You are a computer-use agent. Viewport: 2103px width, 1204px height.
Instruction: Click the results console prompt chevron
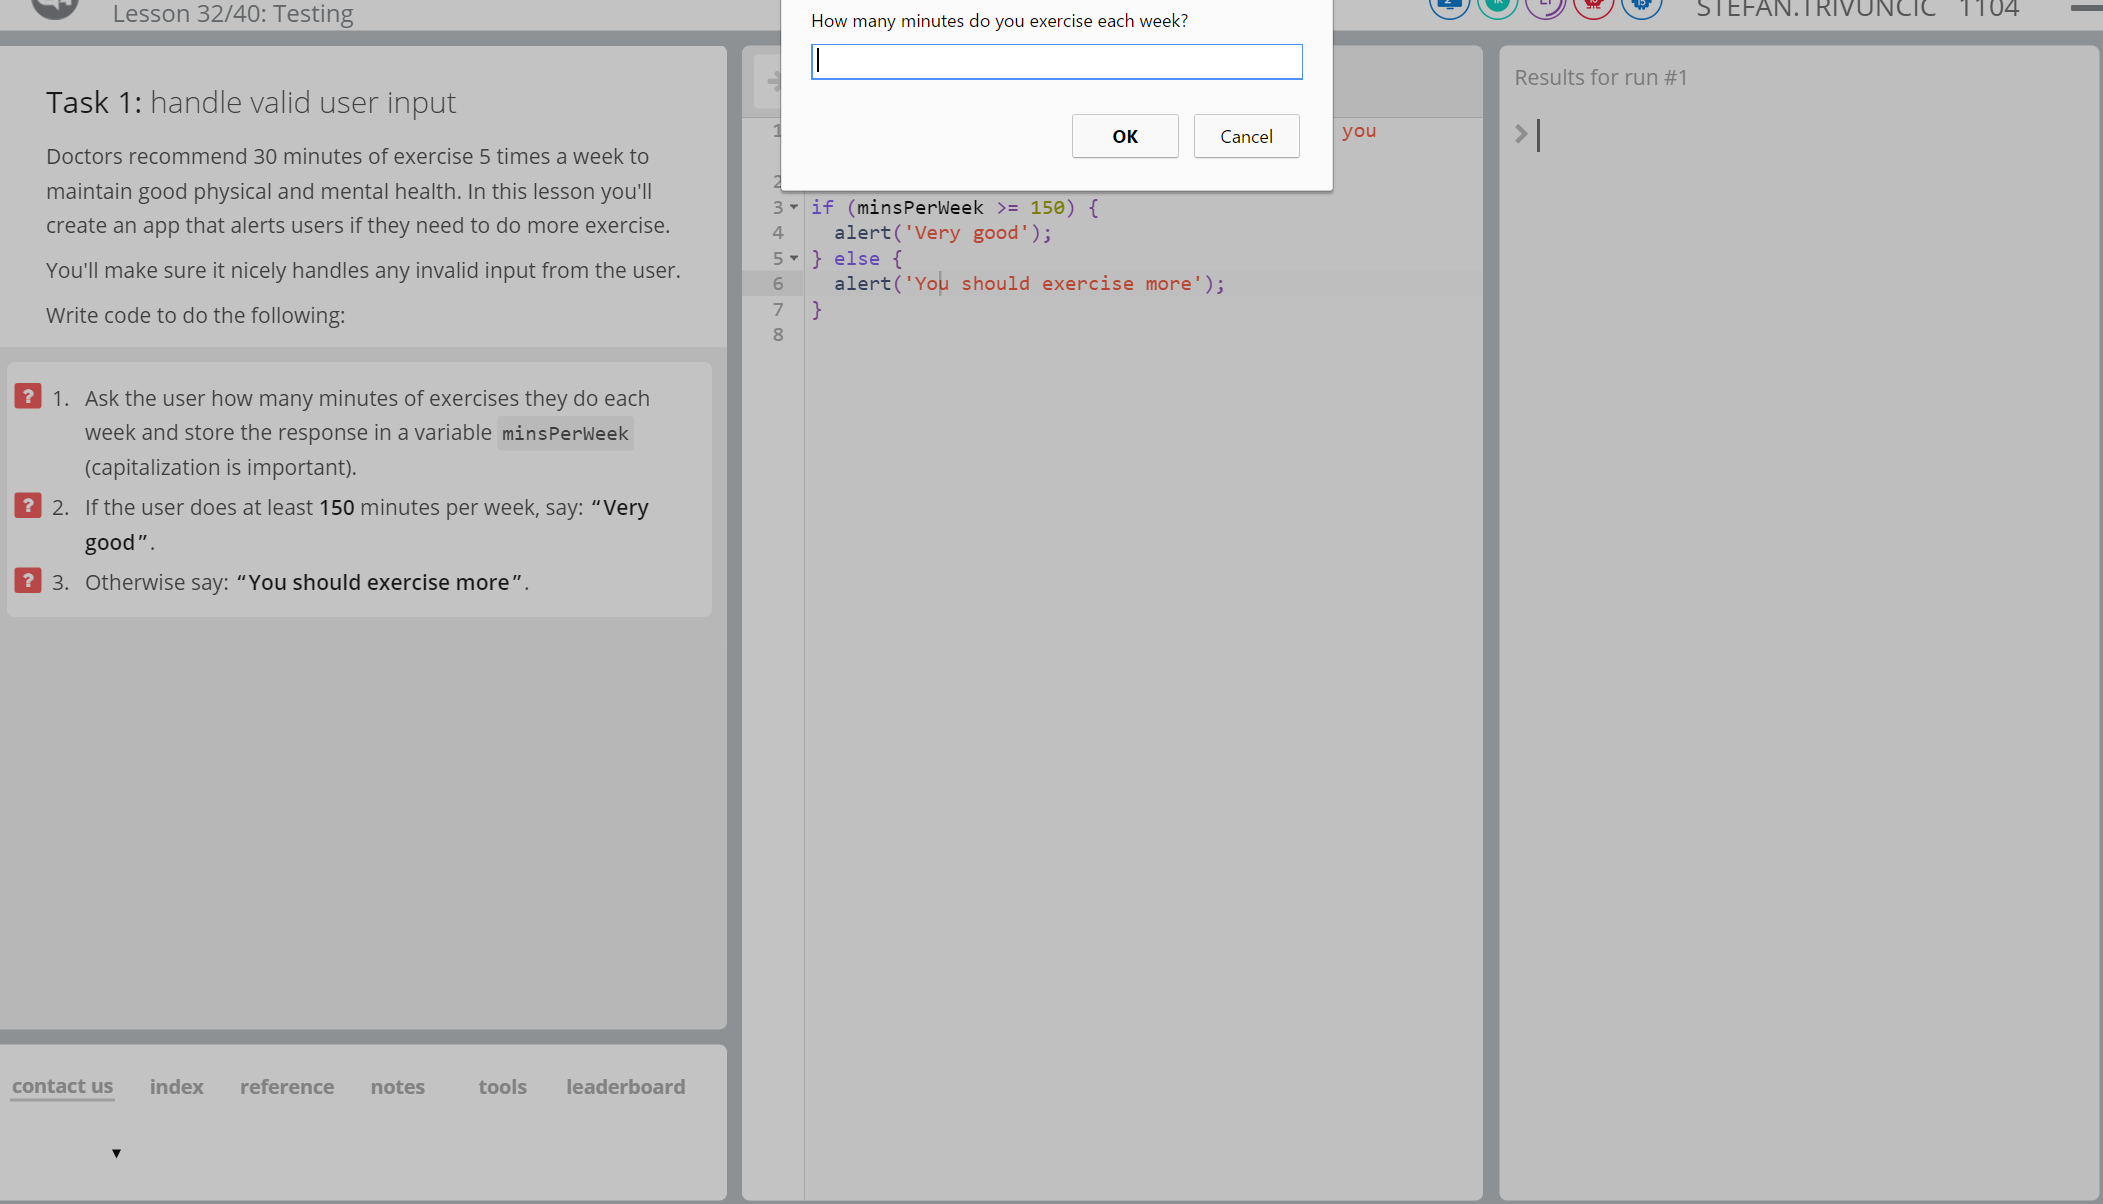[1521, 134]
